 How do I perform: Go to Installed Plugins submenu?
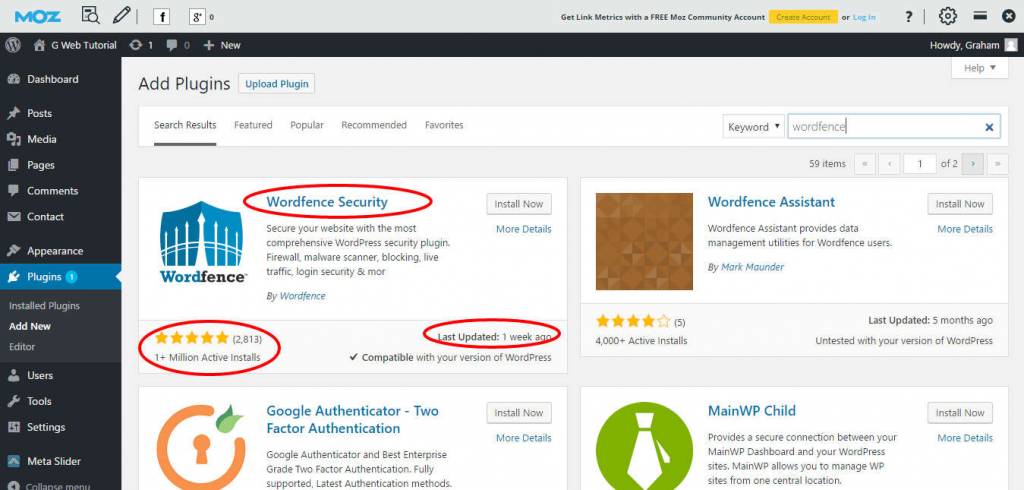[x=44, y=306]
